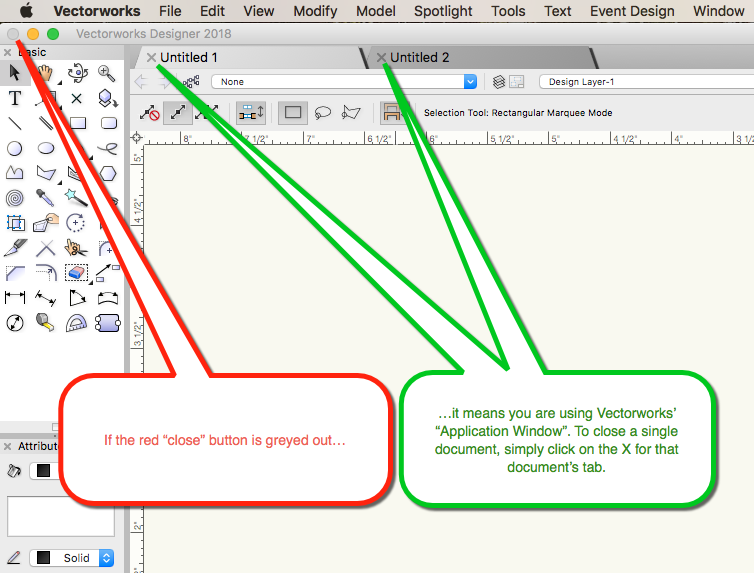This screenshot has width=754, height=573.
Task: Select the Arc Length Dimension tool
Action: click(x=108, y=298)
